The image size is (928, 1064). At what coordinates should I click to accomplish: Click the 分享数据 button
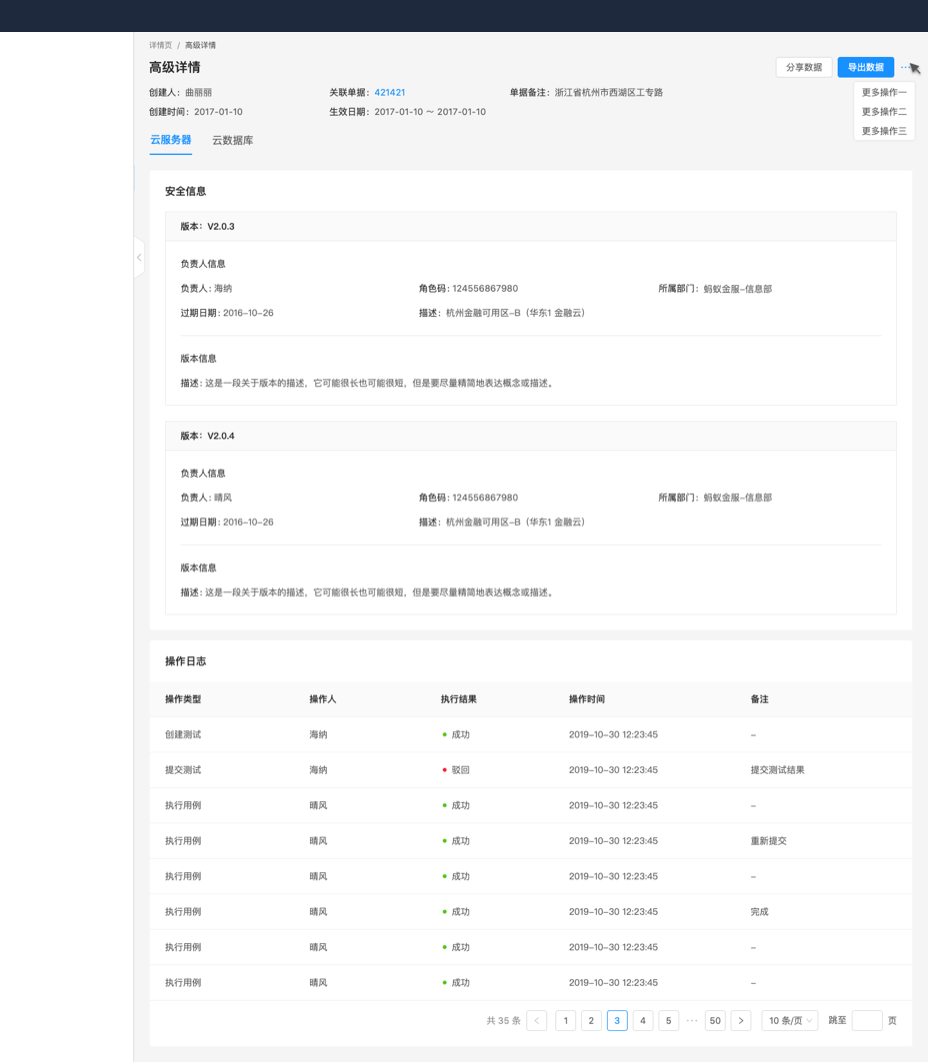coord(804,67)
